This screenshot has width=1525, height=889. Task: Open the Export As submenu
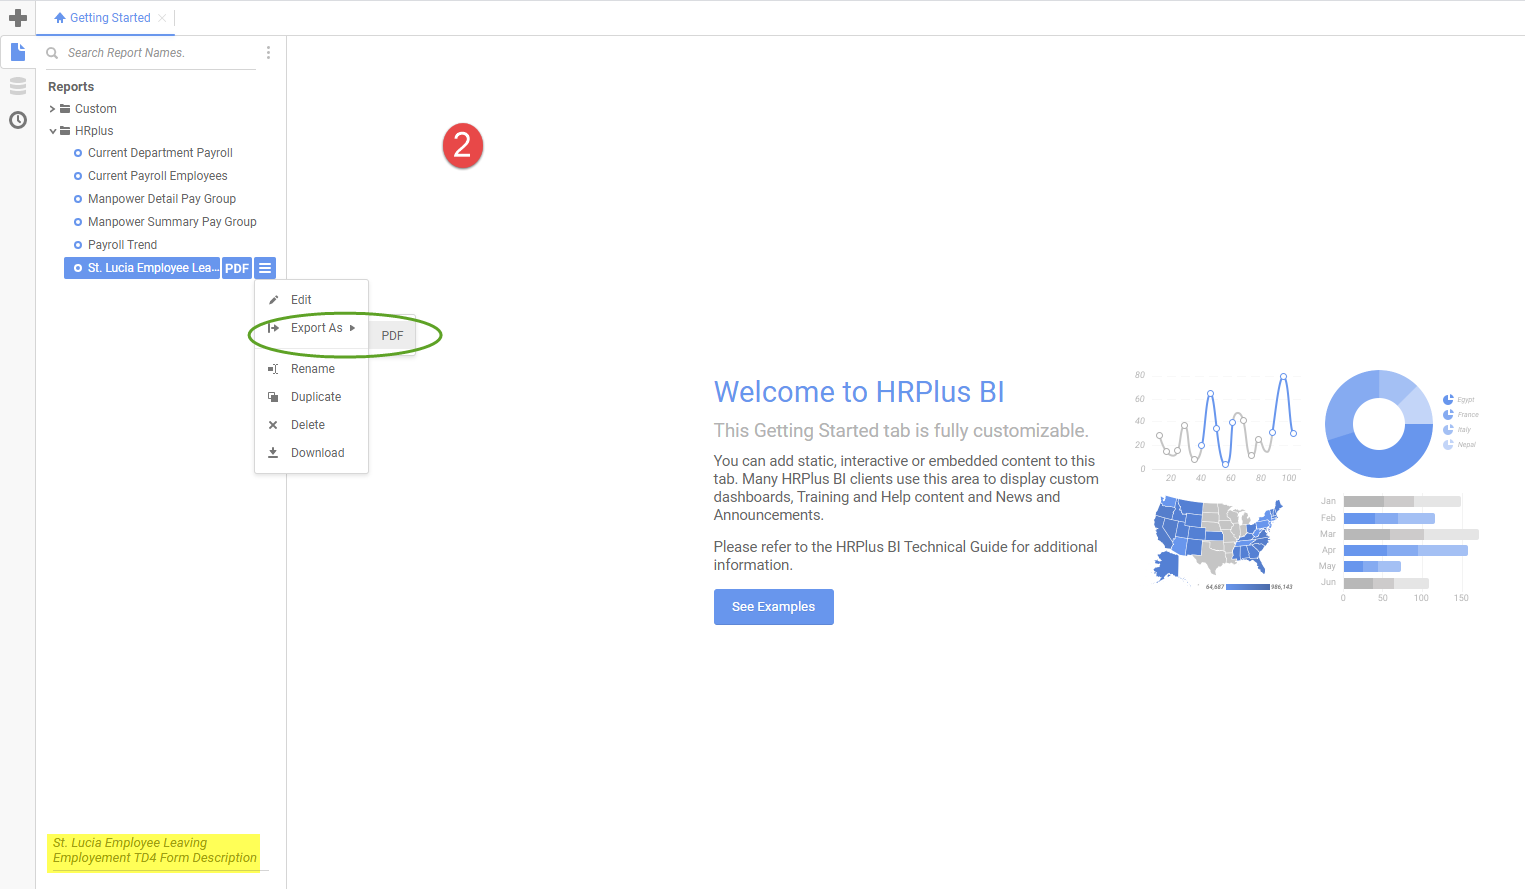[312, 328]
